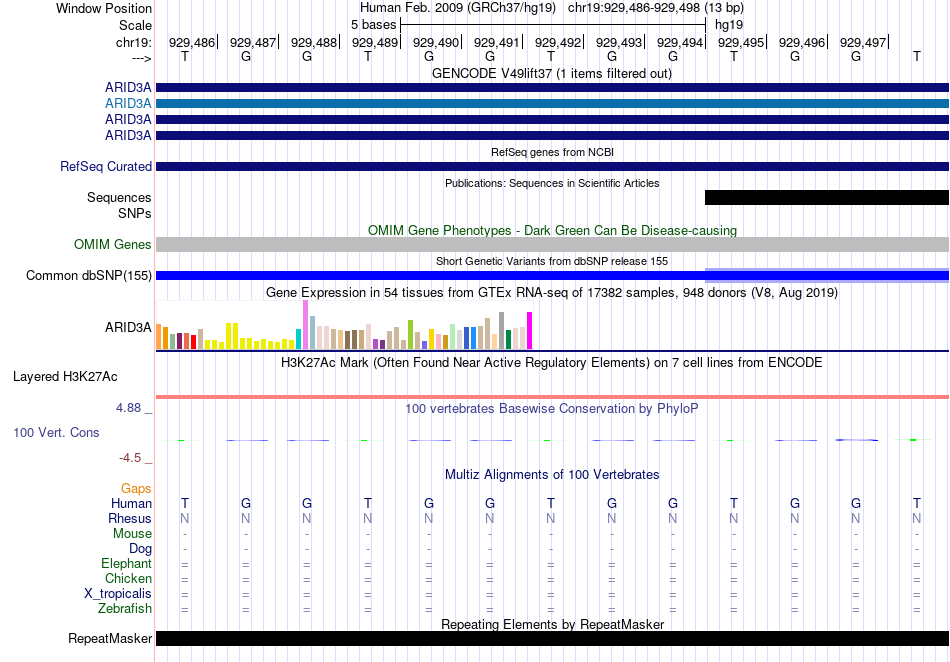Open the Sequences track label
Viewport: 950px width, 662px height.
119,197
